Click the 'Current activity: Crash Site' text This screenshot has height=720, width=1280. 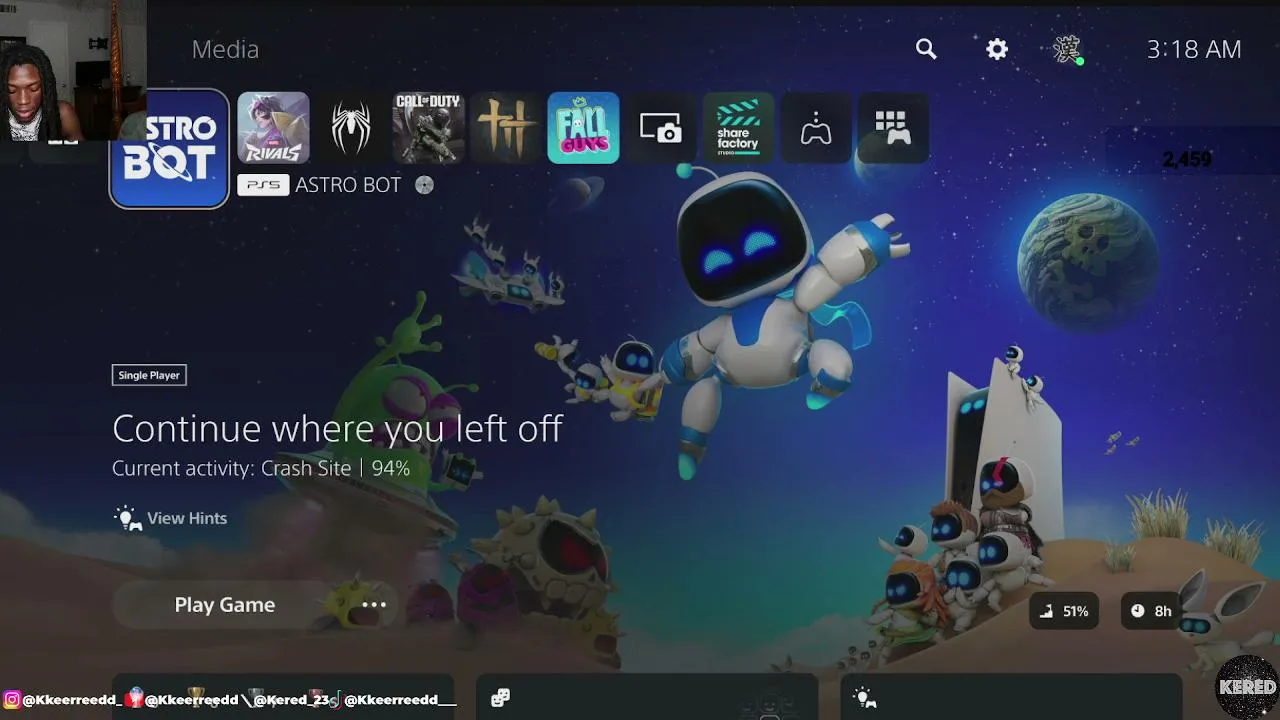(x=231, y=468)
